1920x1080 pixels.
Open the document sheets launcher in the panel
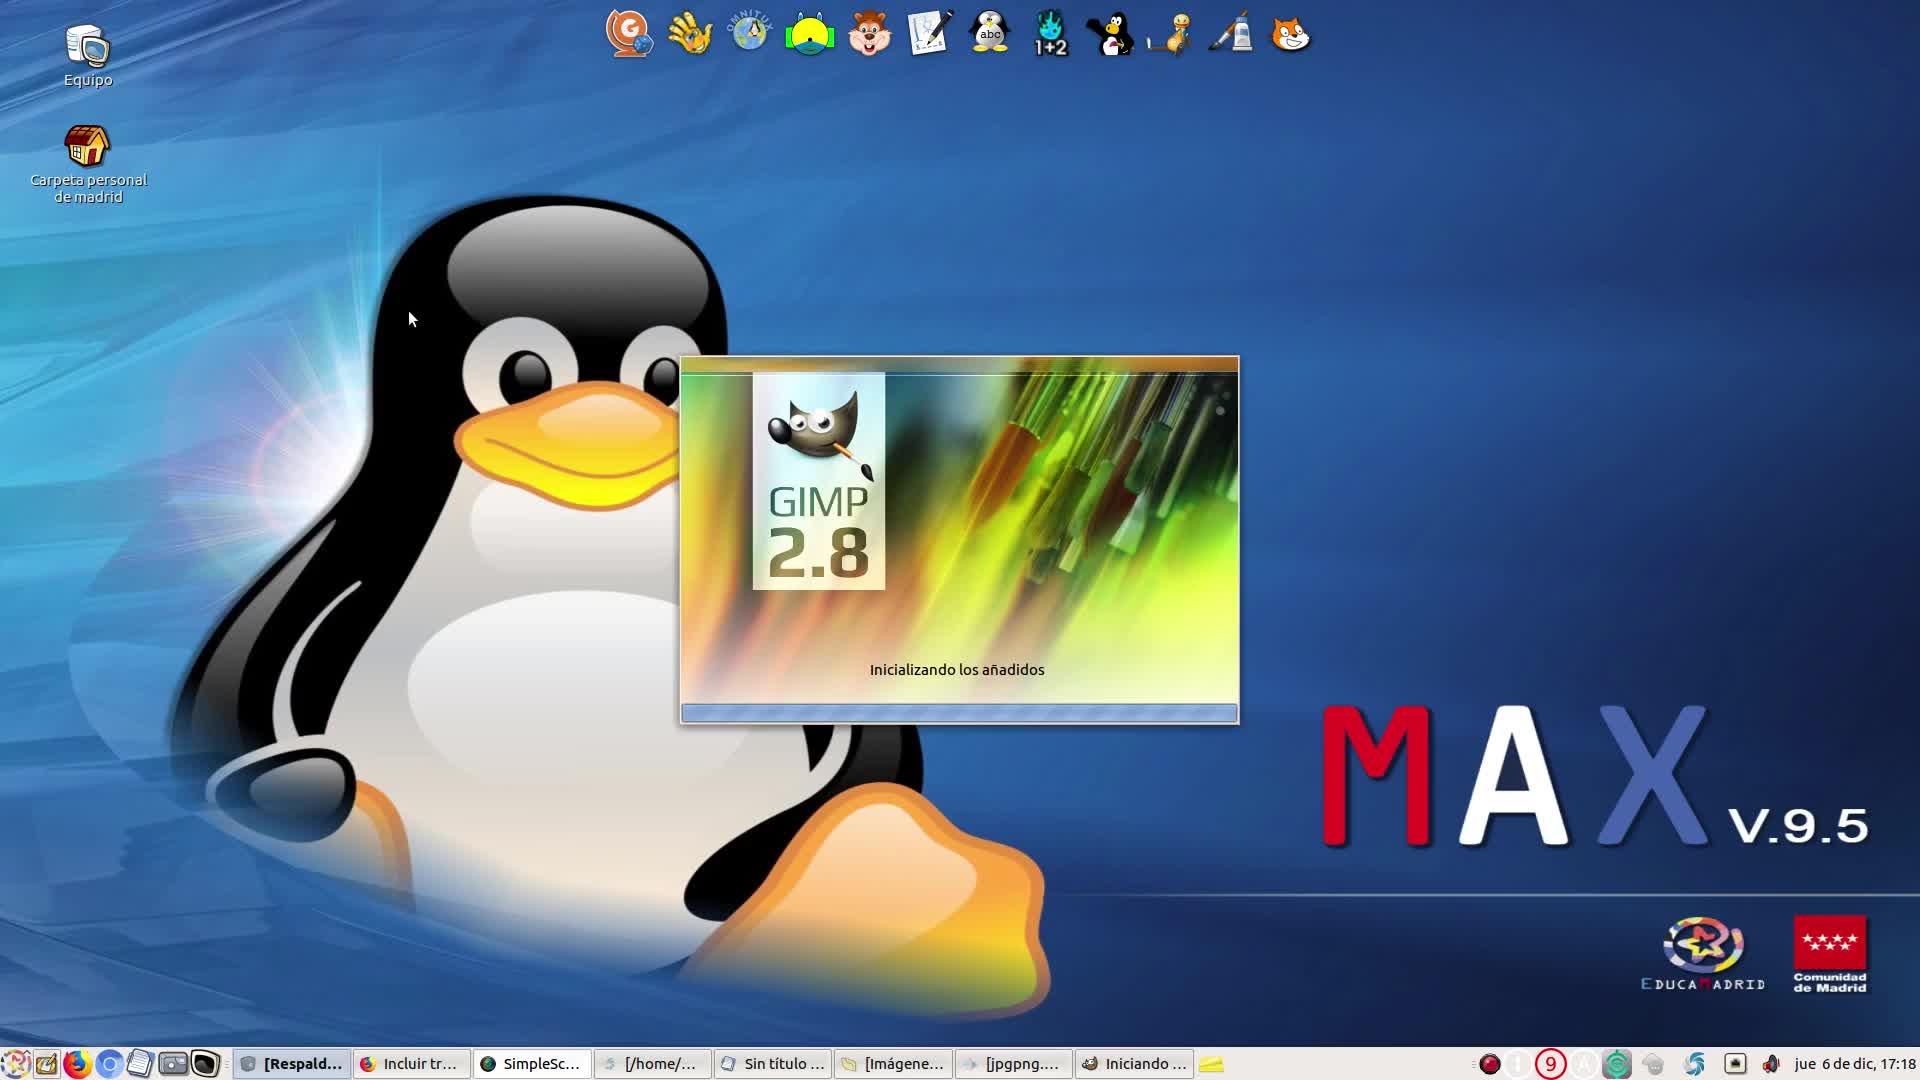[x=140, y=1064]
